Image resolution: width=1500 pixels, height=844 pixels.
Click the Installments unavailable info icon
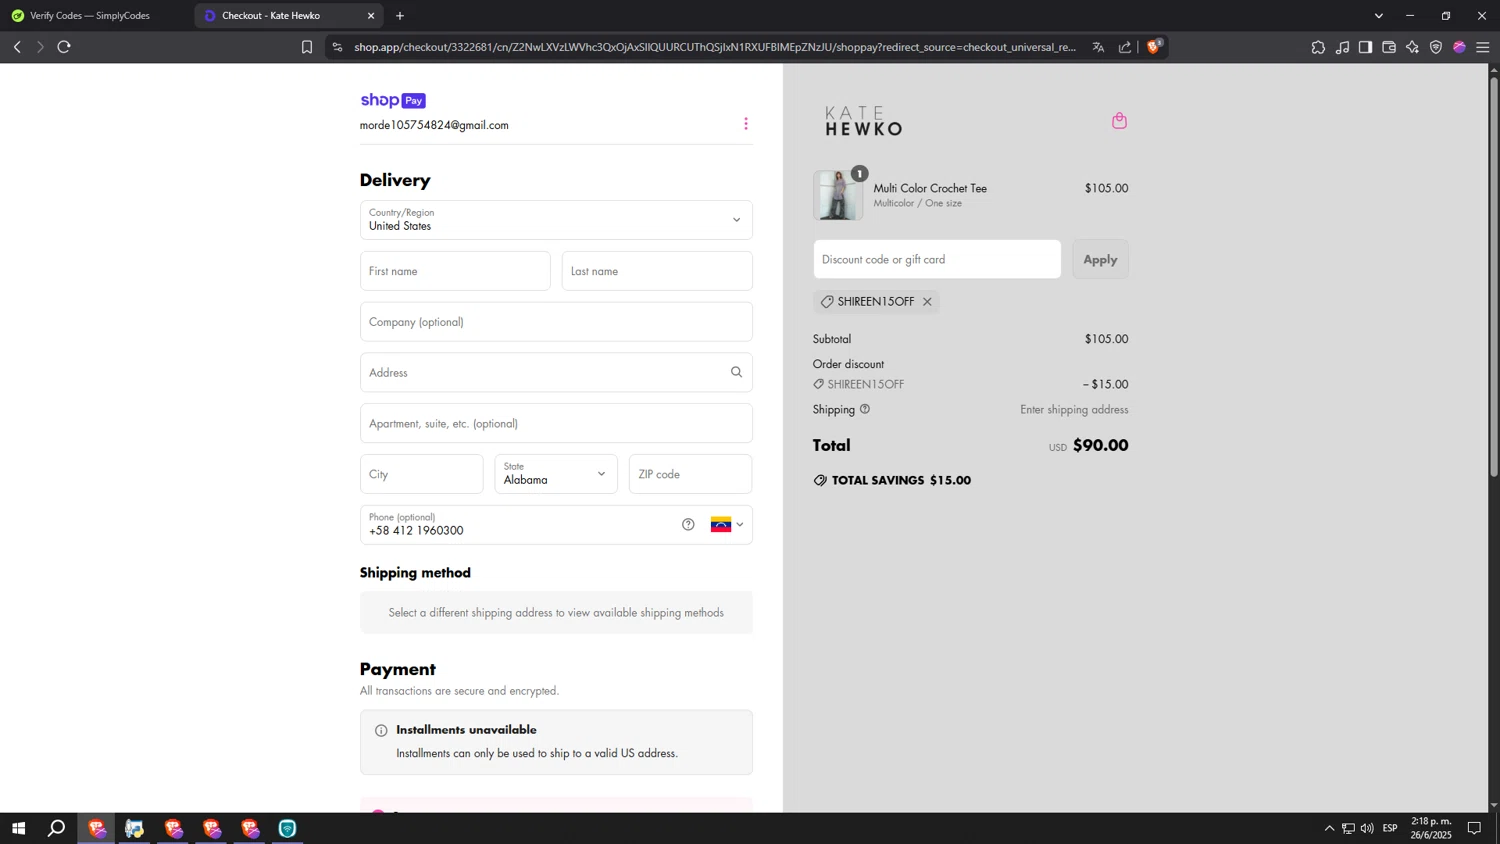[x=381, y=731]
